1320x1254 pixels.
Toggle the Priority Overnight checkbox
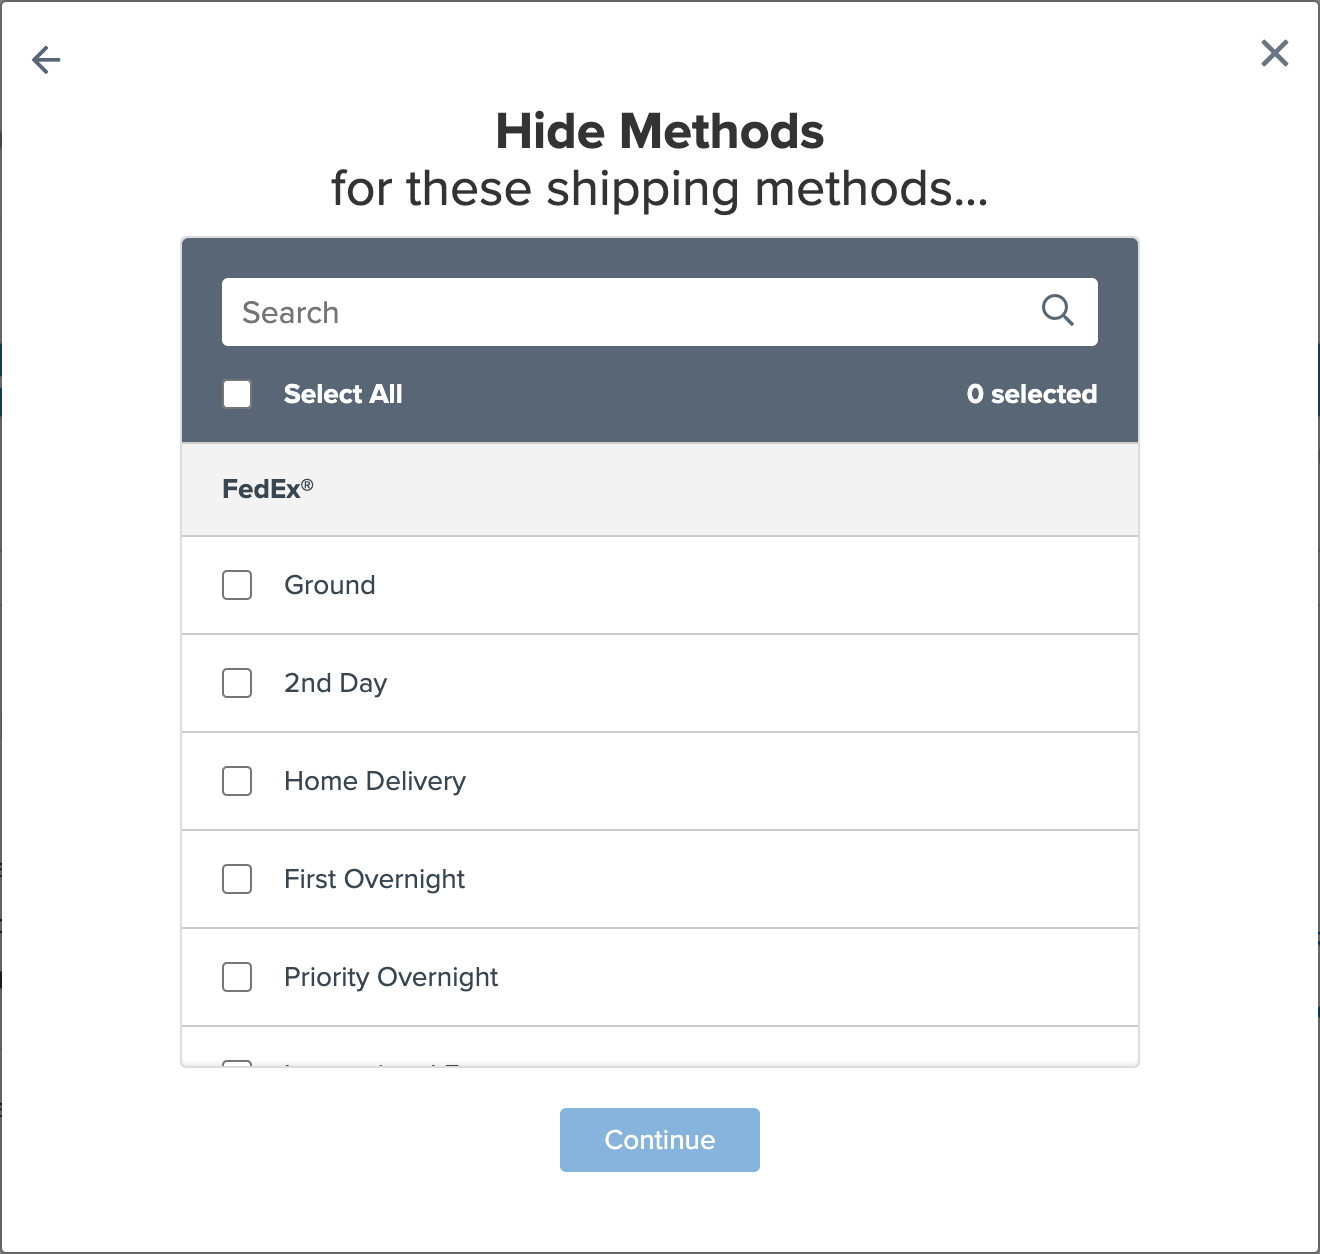237,977
